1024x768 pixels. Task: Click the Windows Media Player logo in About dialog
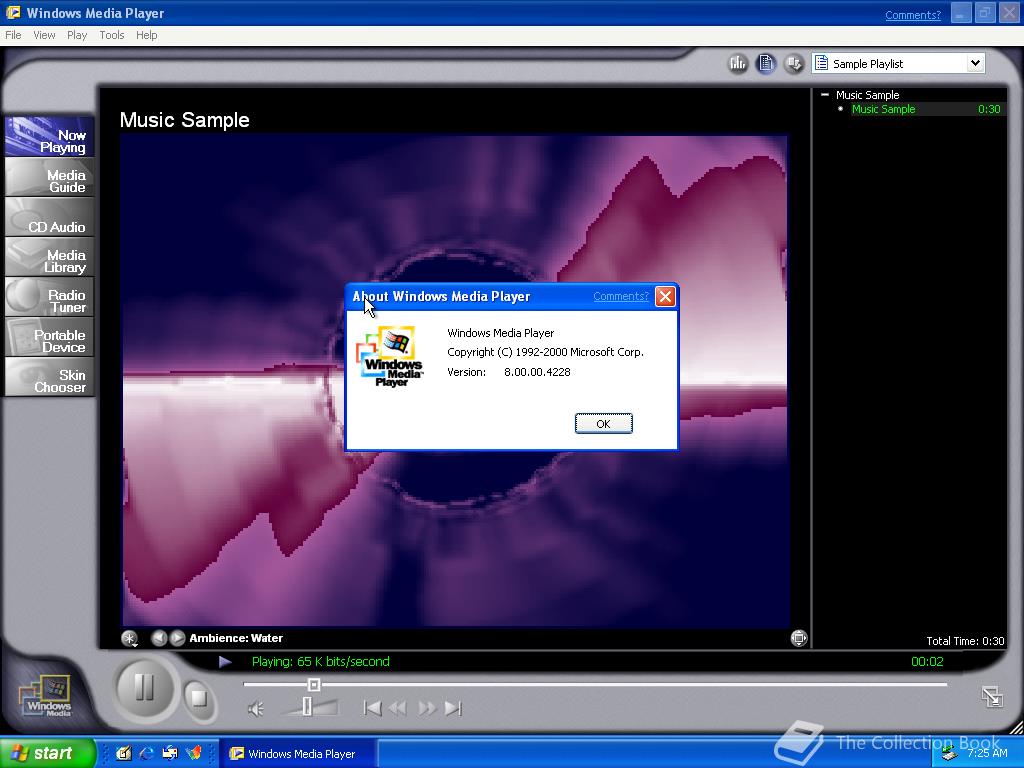pyautogui.click(x=390, y=356)
